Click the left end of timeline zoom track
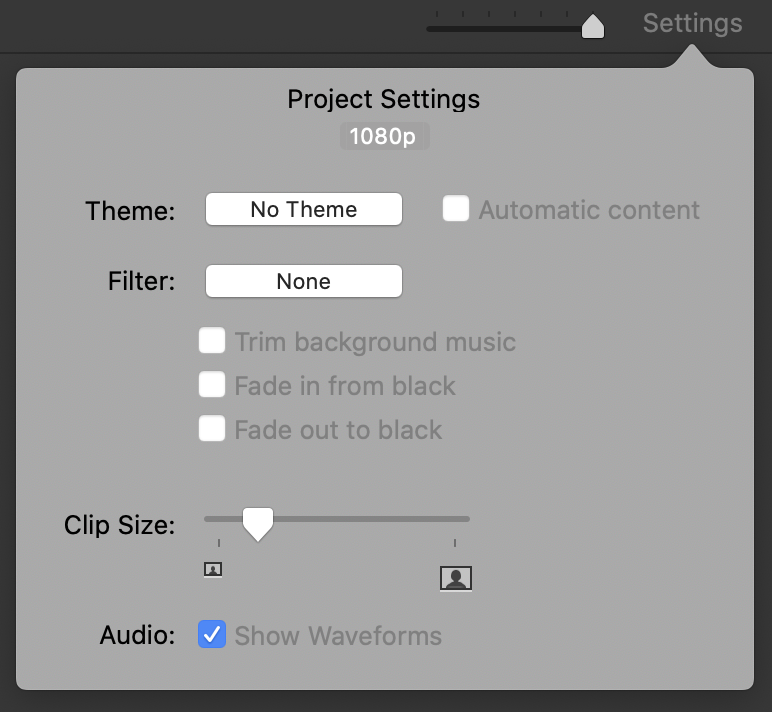 pos(430,29)
